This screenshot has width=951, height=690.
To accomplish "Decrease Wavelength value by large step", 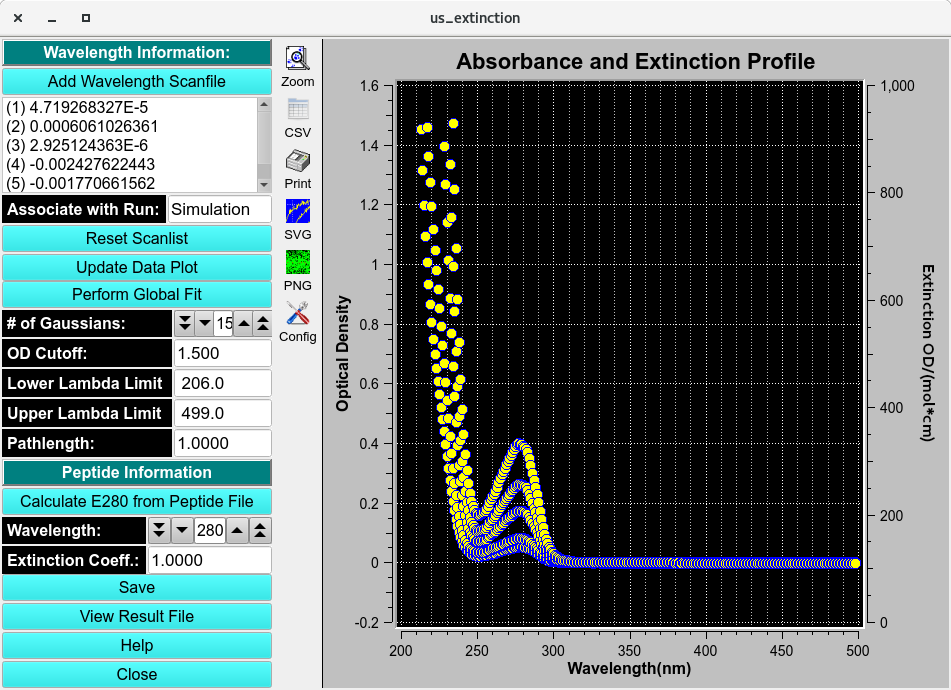I will (159, 531).
